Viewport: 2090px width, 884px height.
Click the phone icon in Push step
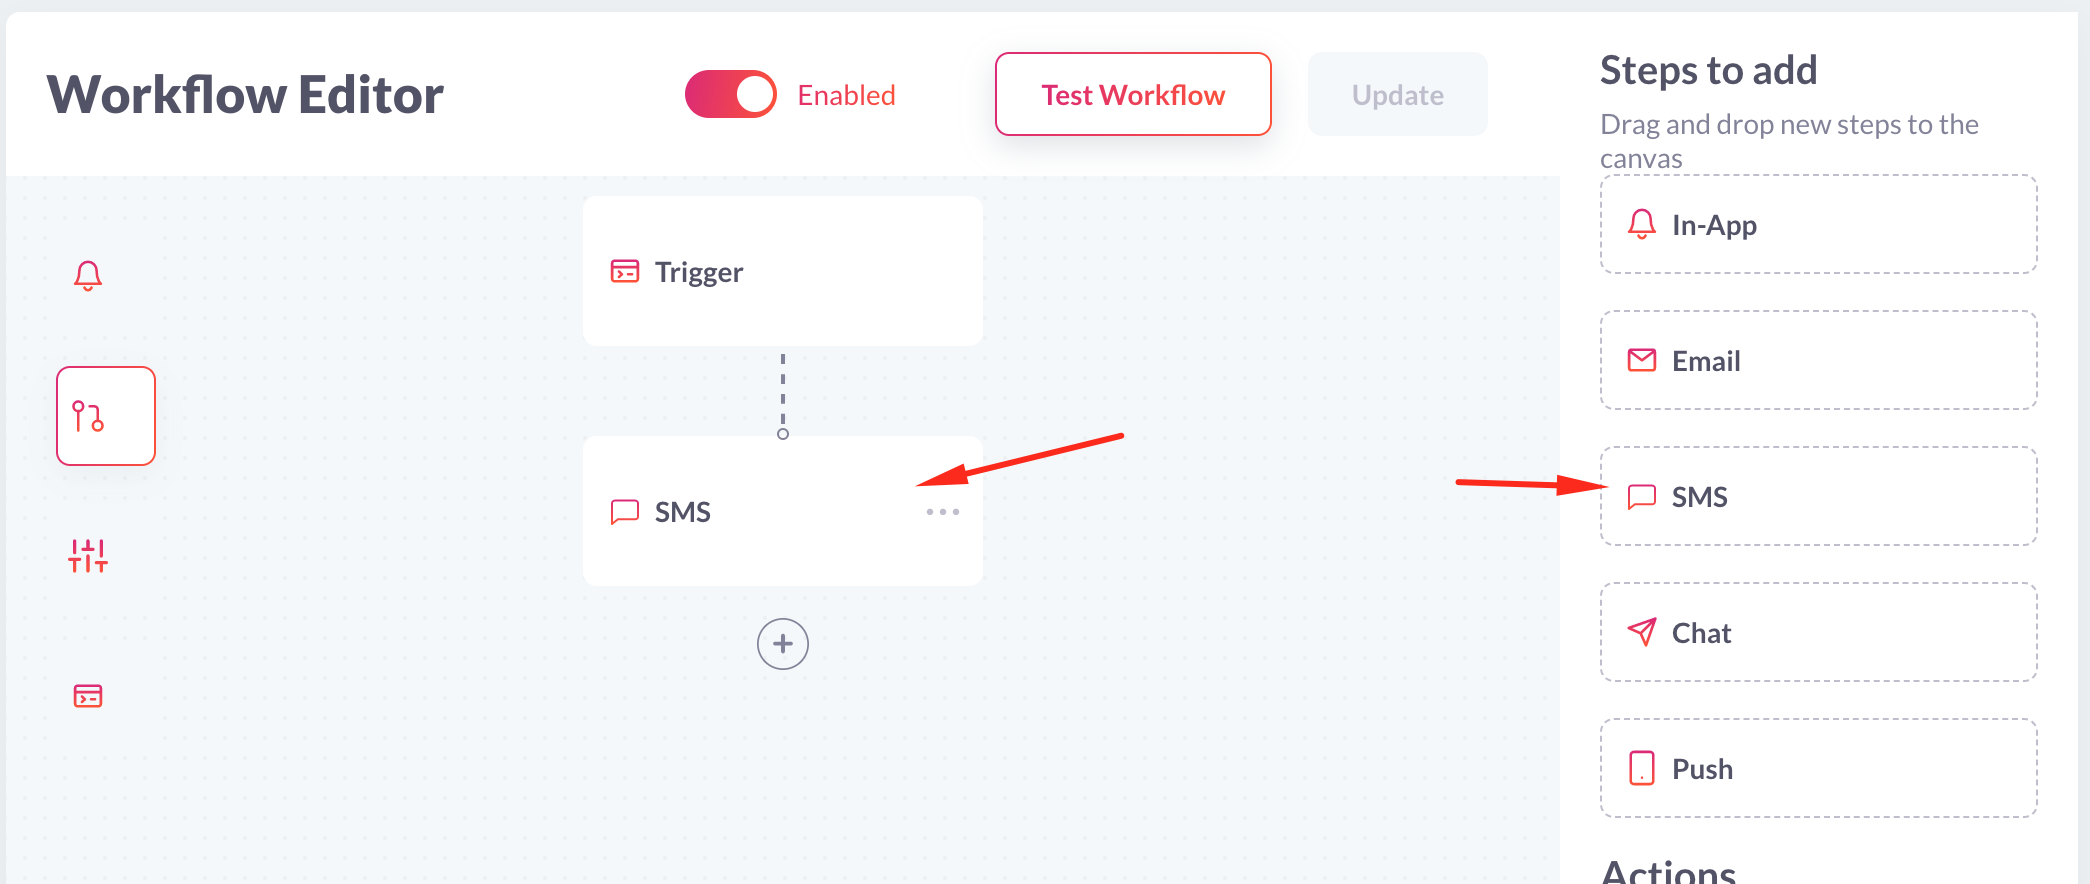[1642, 768]
